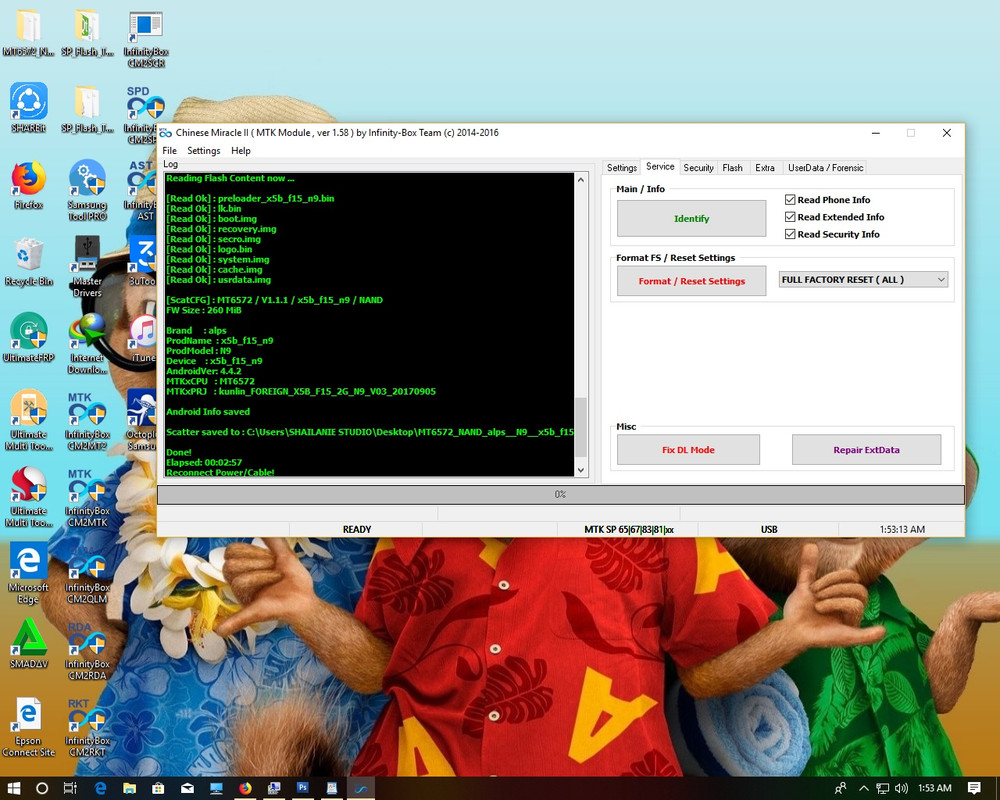Click the 0% progress bar
1000x800 pixels.
(561, 494)
